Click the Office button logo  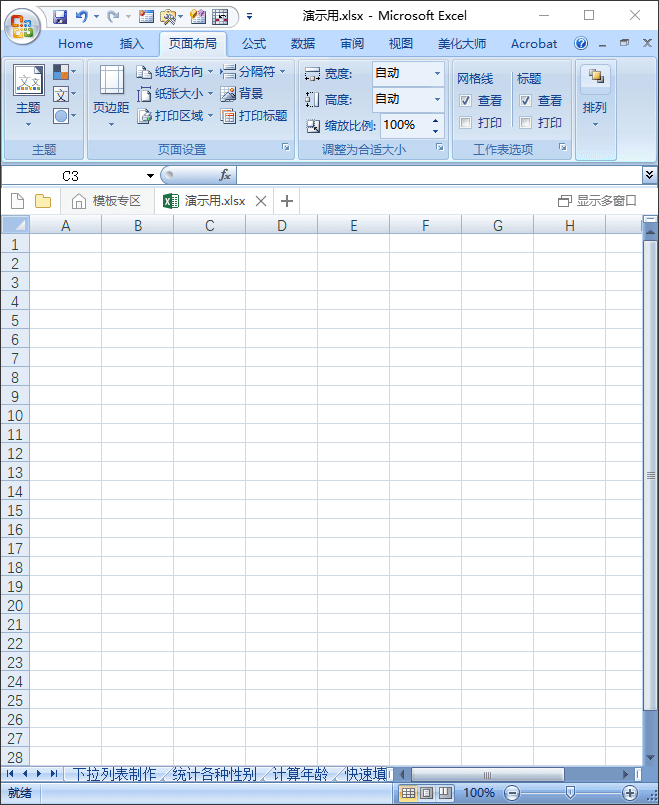pyautogui.click(x=23, y=25)
